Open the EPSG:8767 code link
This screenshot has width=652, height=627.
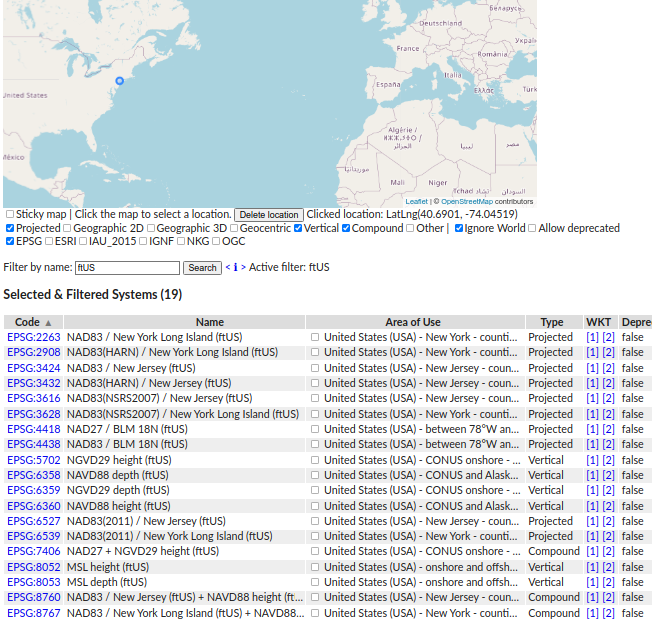pos(34,613)
